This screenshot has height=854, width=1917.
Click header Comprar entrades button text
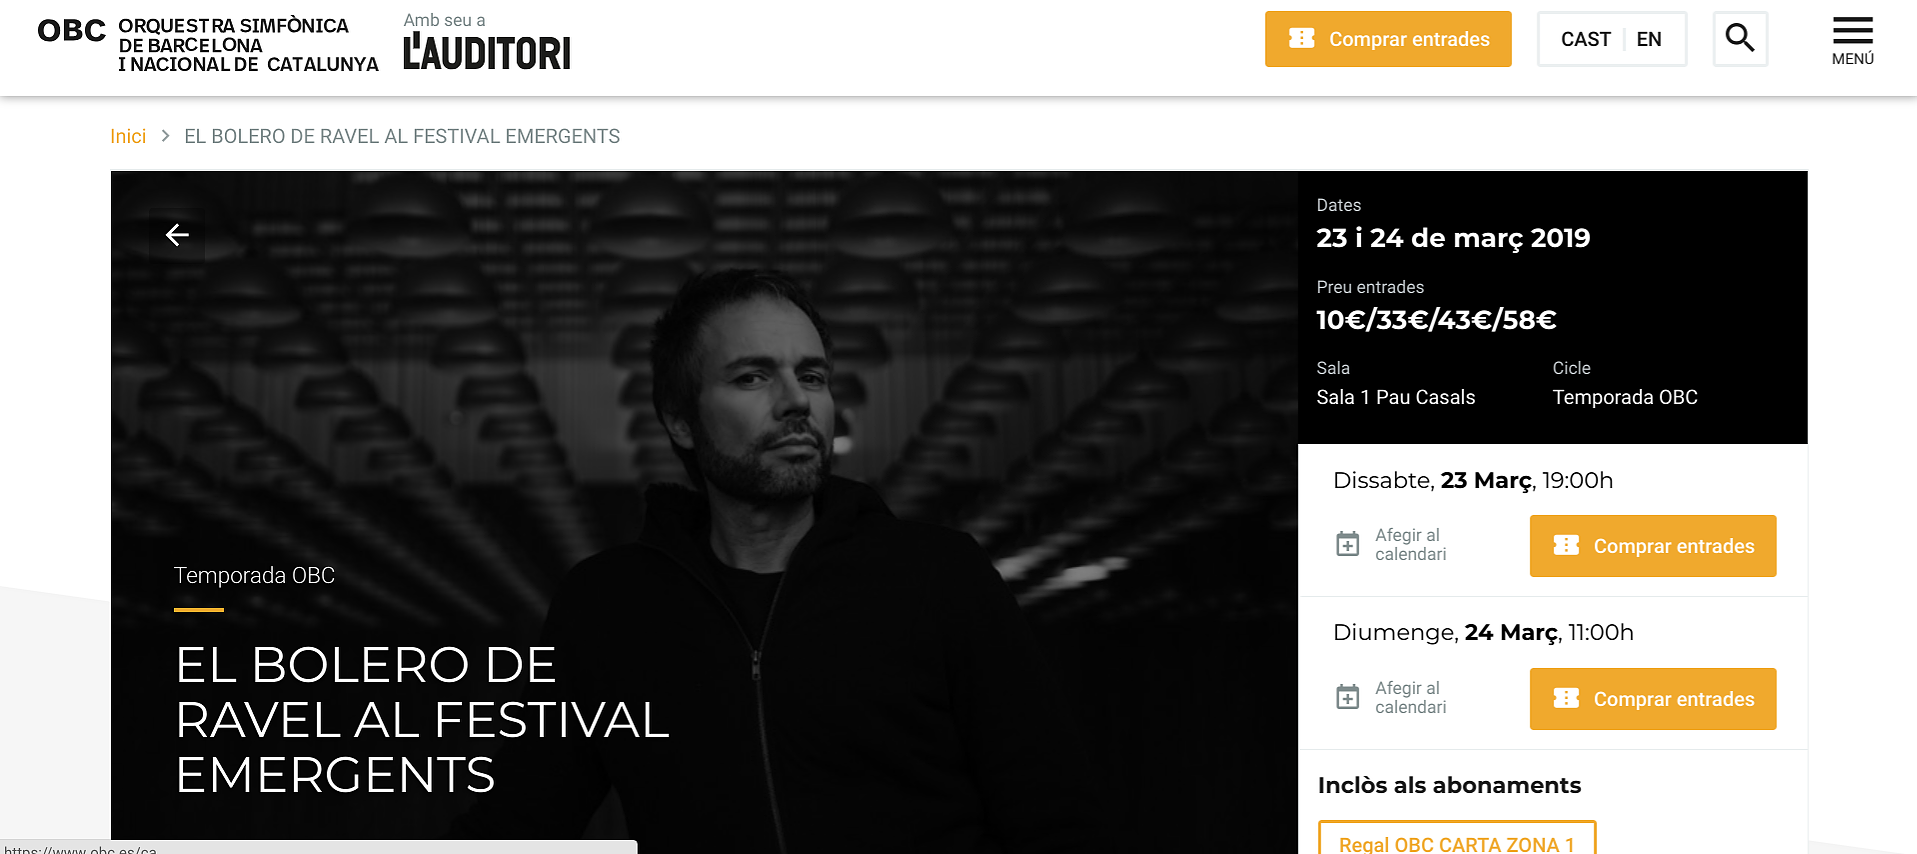(x=1409, y=39)
